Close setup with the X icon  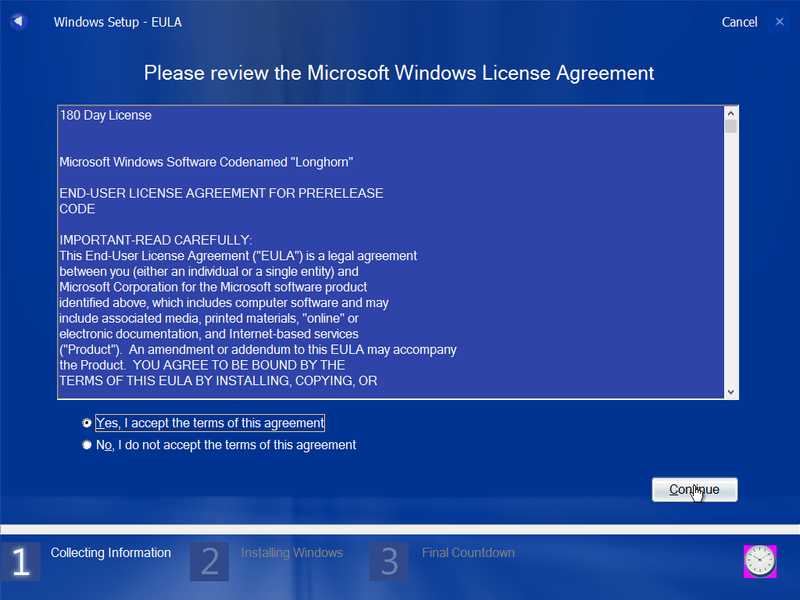coord(779,21)
